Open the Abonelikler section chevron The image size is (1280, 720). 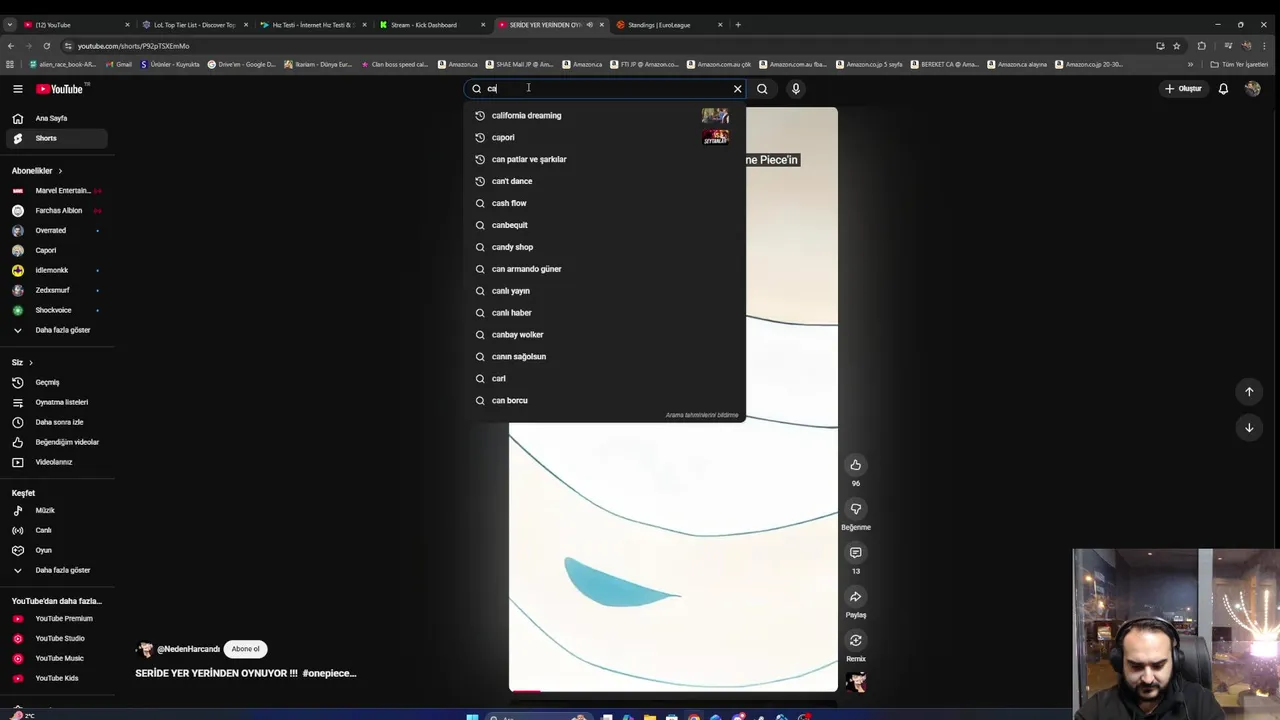click(x=60, y=171)
